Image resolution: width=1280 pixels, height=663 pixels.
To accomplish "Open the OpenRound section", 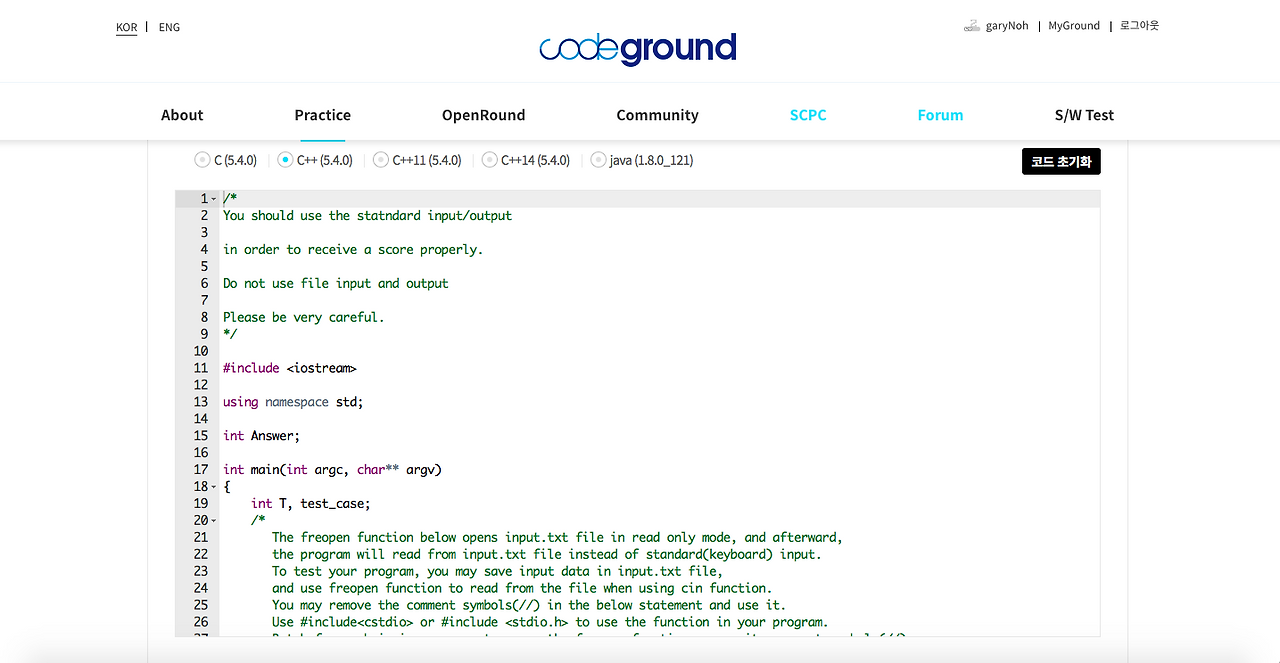I will (483, 115).
